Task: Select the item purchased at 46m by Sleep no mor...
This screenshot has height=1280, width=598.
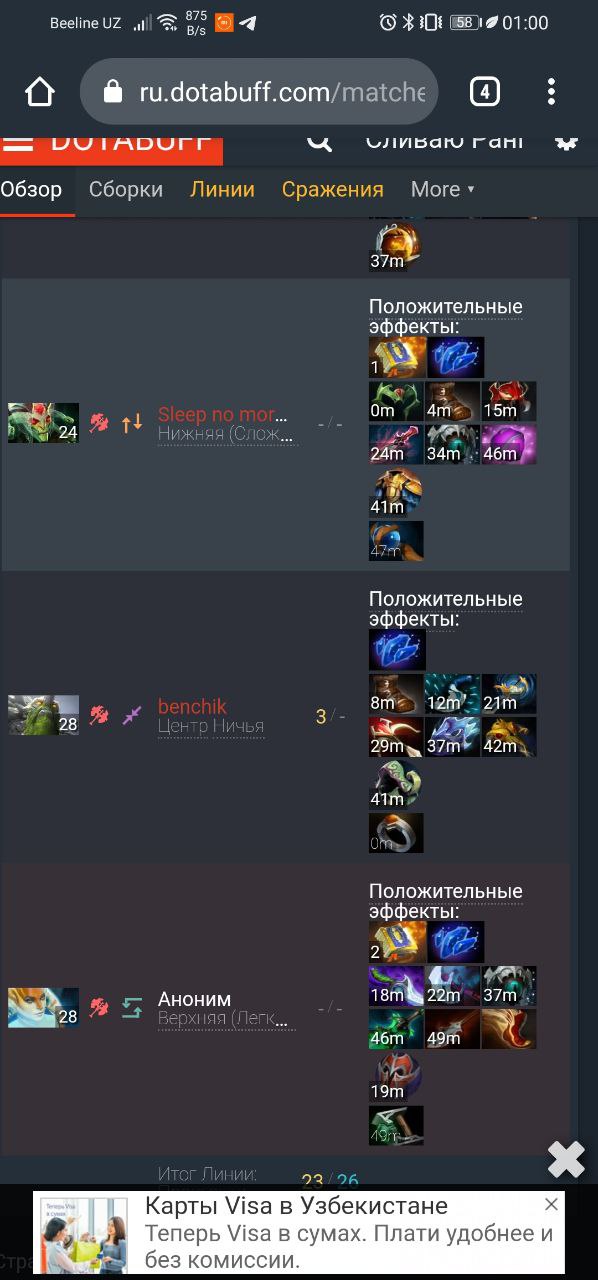Action: [x=509, y=444]
